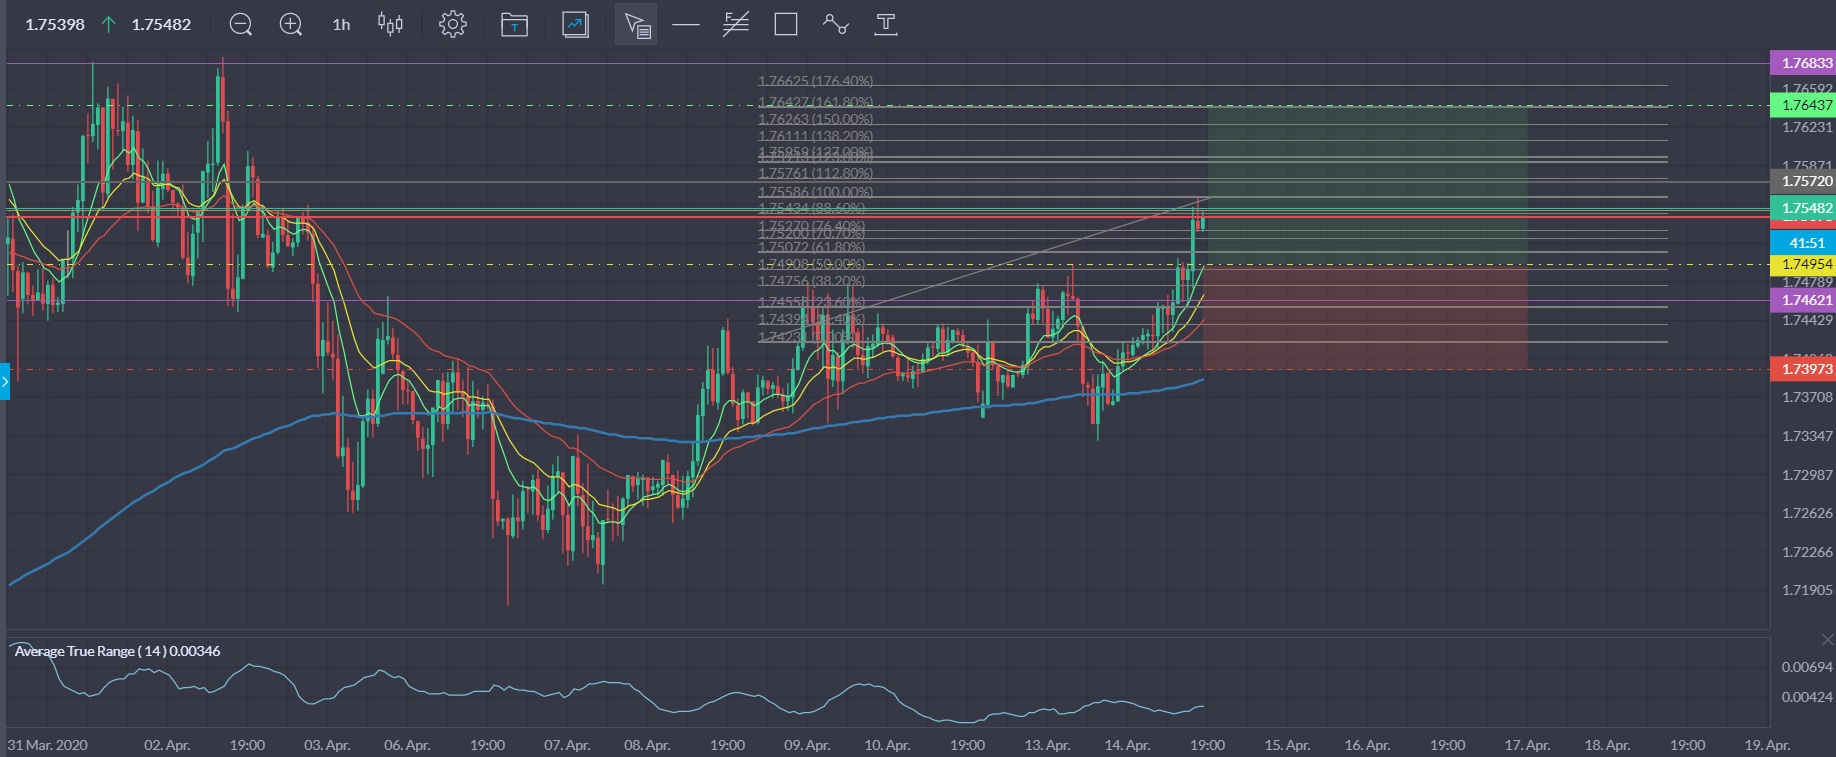Click the 1.71905 price axis value
This screenshot has height=757, width=1836.
(1807, 590)
